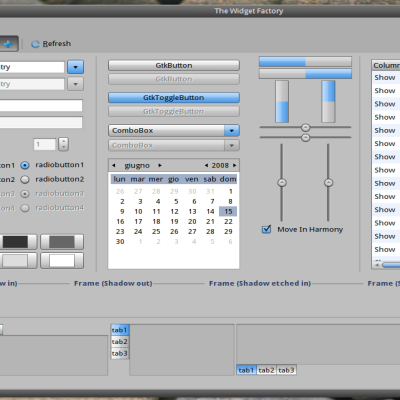The image size is (400, 400).
Task: Select the first Show row in list
Action: click(x=386, y=78)
